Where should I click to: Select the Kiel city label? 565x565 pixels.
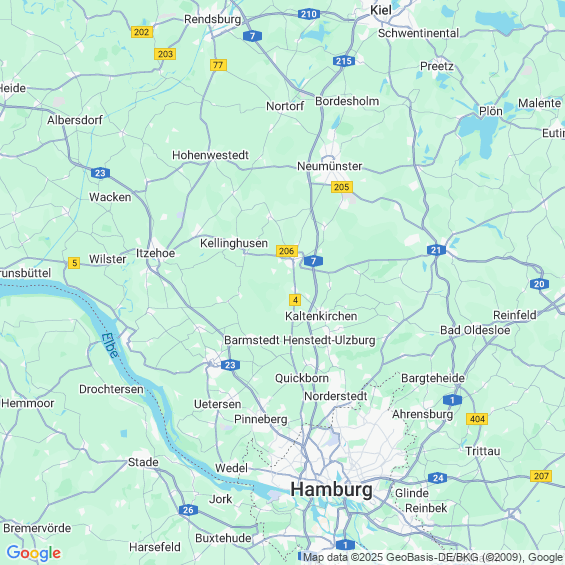tap(381, 10)
